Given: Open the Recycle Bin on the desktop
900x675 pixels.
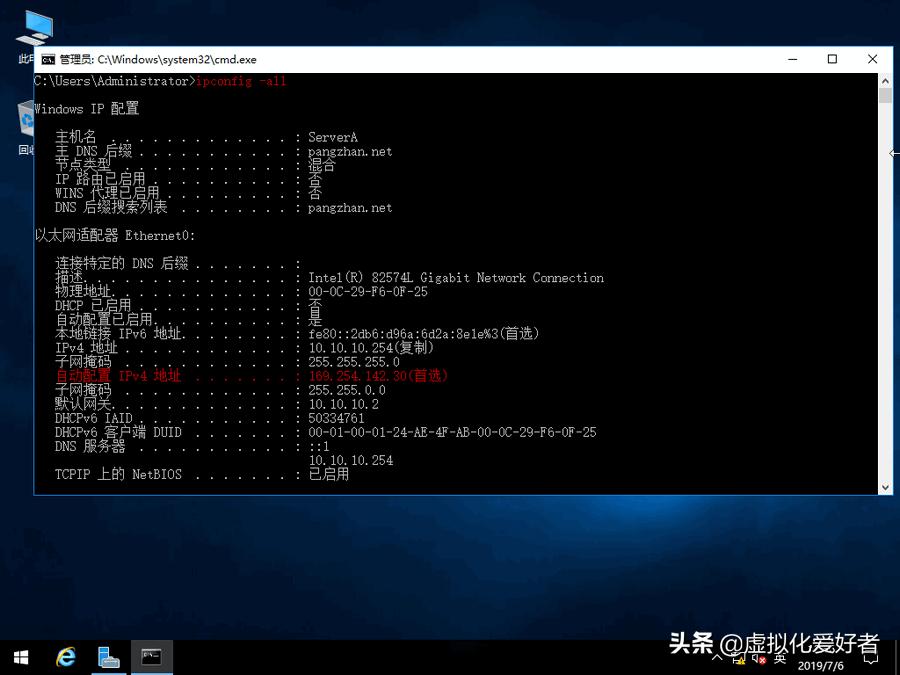Looking at the screenshot, I should pos(25,120).
